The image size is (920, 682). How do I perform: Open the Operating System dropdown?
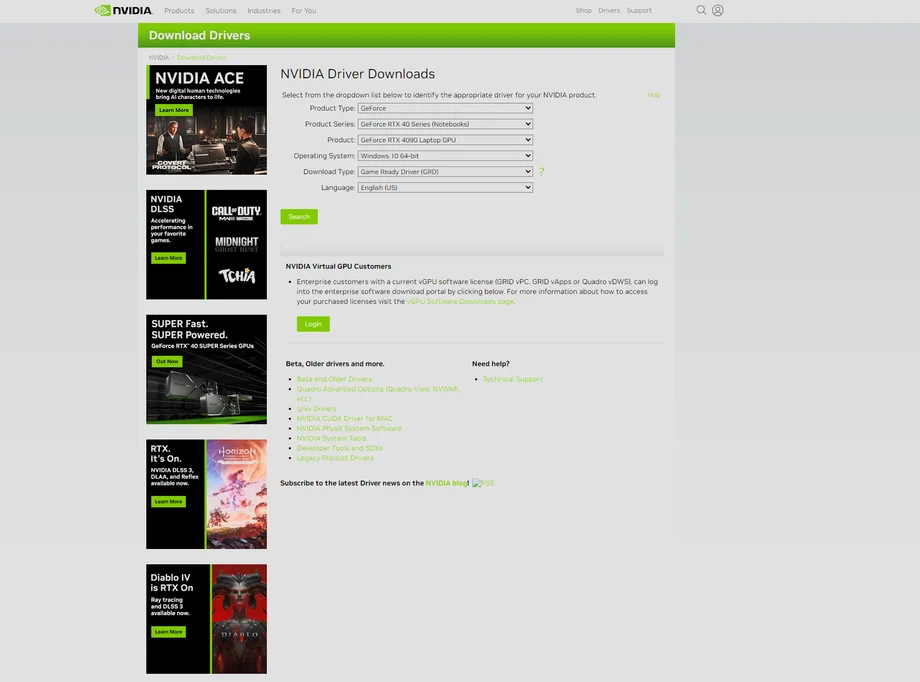click(445, 156)
